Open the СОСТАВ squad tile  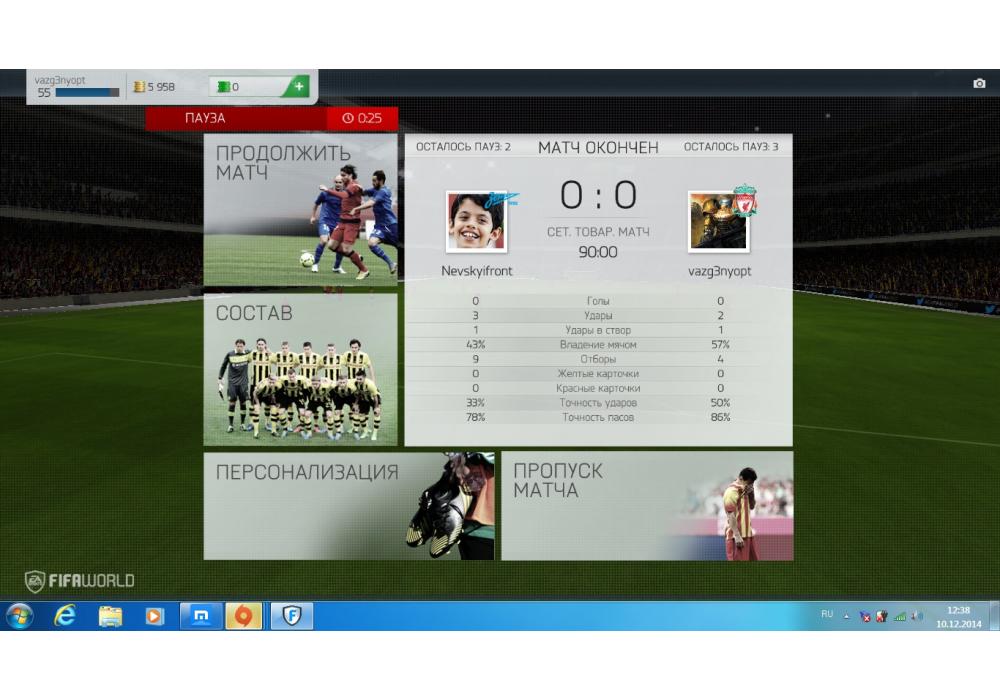coord(300,369)
